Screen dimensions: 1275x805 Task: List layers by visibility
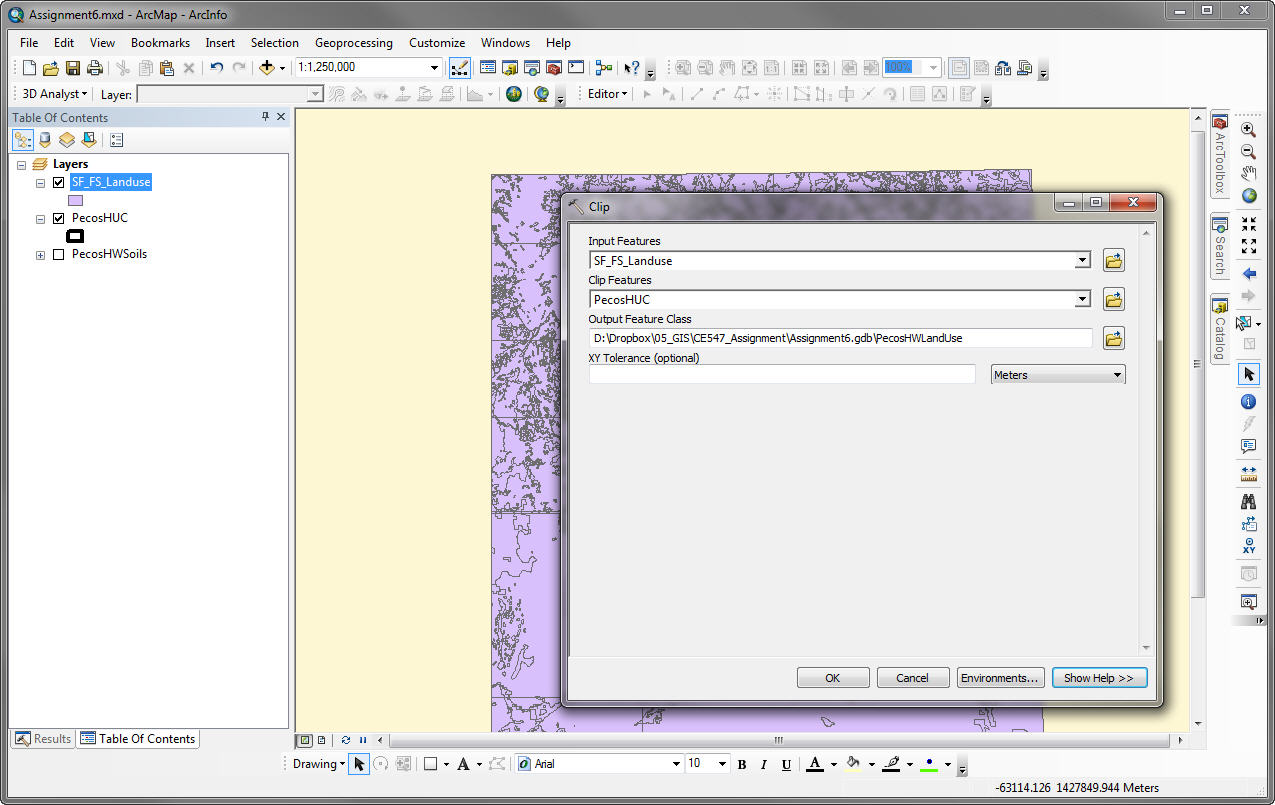coord(67,140)
